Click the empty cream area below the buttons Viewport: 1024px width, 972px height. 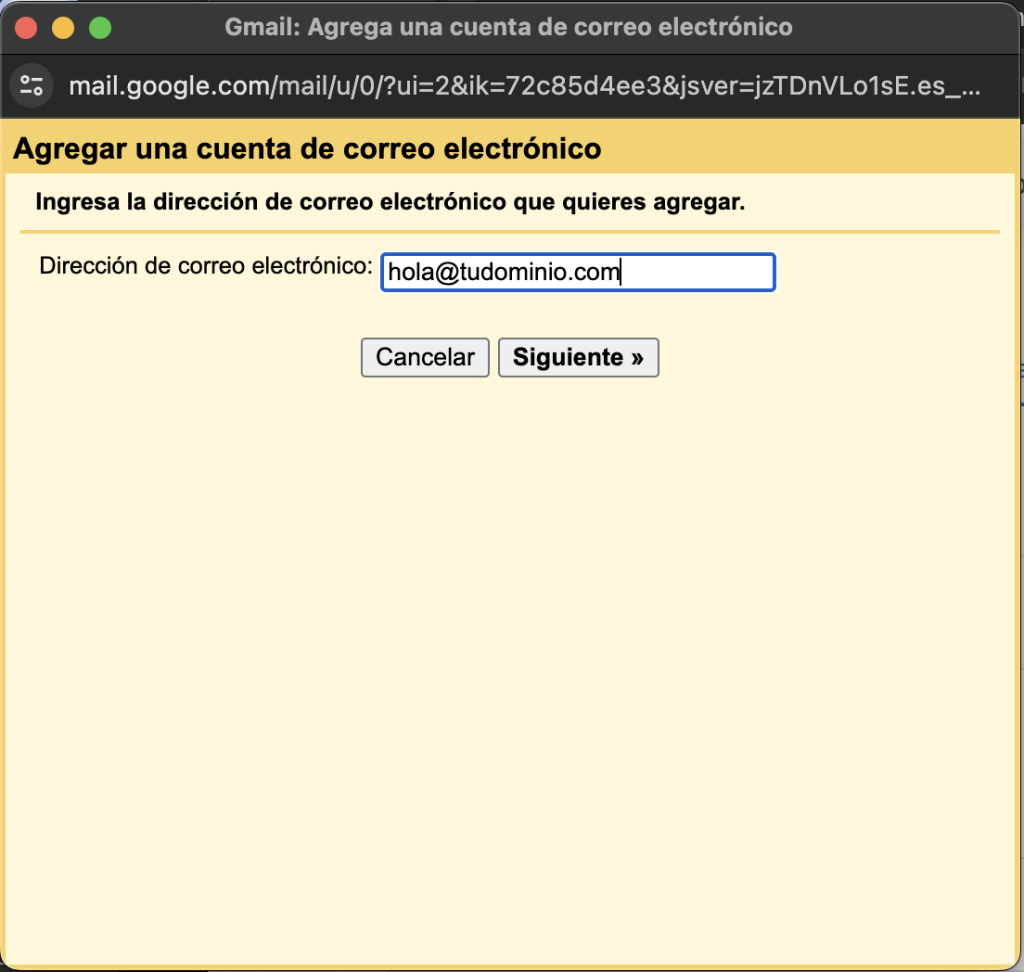tap(510, 650)
